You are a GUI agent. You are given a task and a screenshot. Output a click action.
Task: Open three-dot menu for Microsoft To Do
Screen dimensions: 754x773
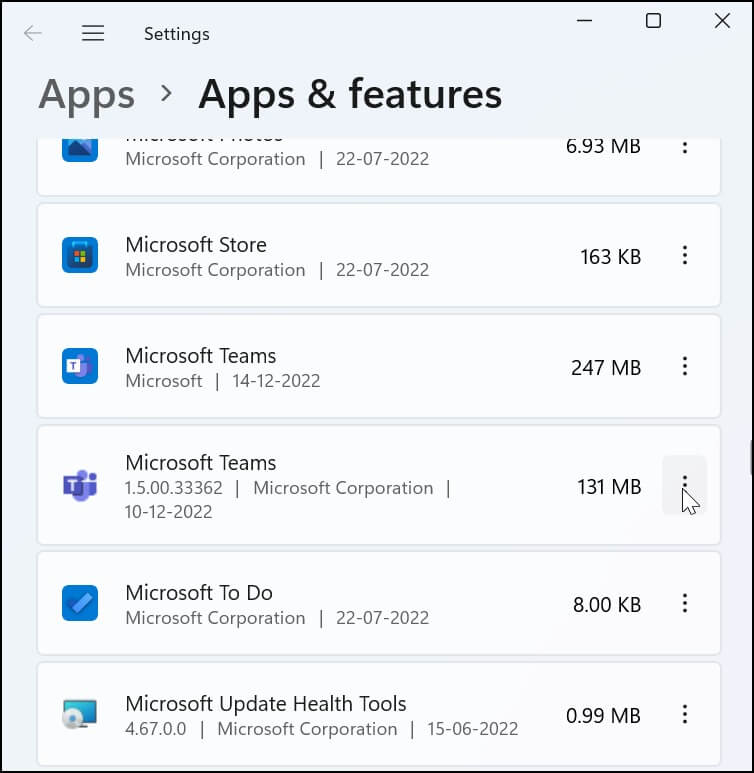pos(684,603)
